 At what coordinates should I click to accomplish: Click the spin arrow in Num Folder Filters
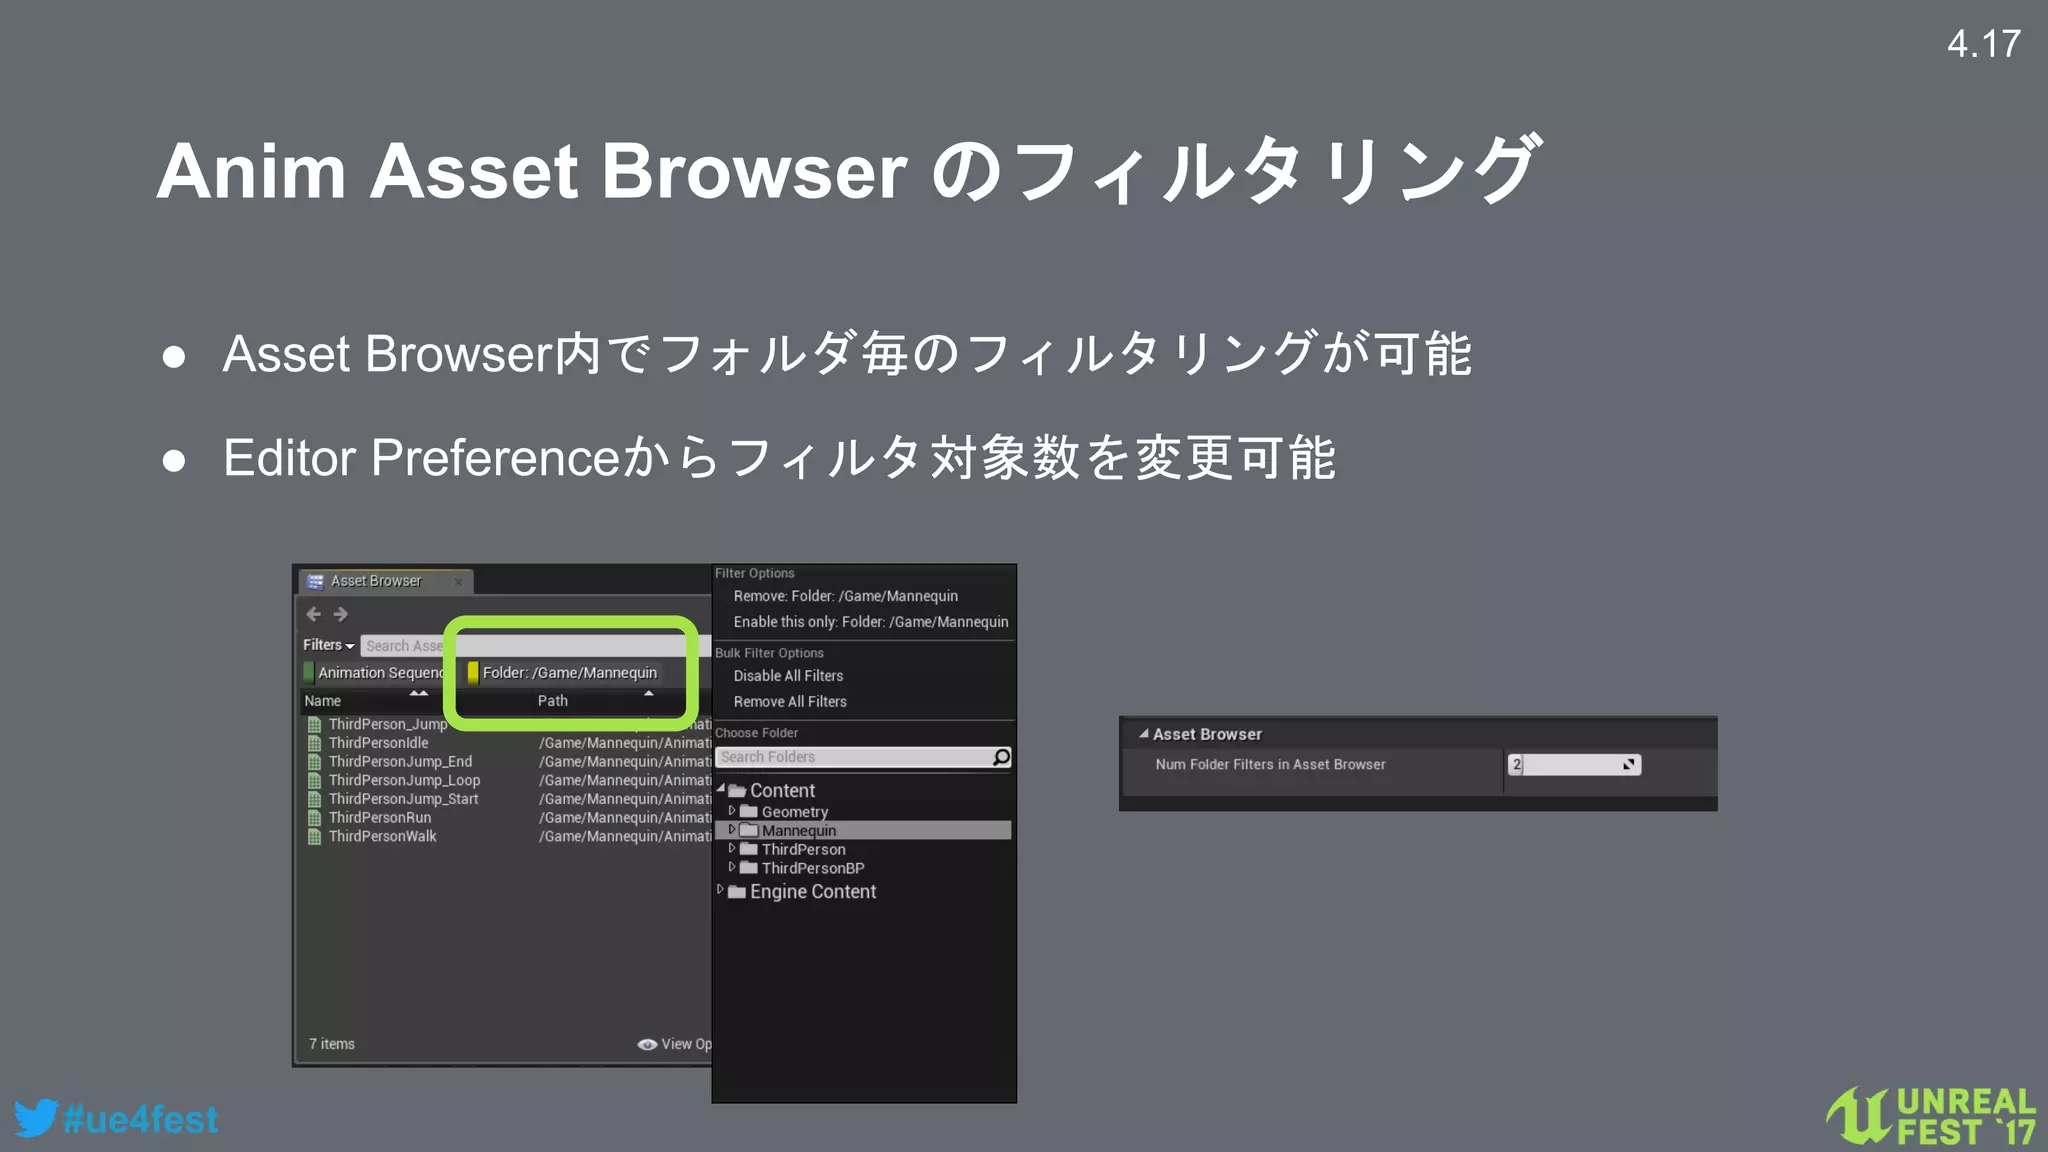(x=1629, y=765)
